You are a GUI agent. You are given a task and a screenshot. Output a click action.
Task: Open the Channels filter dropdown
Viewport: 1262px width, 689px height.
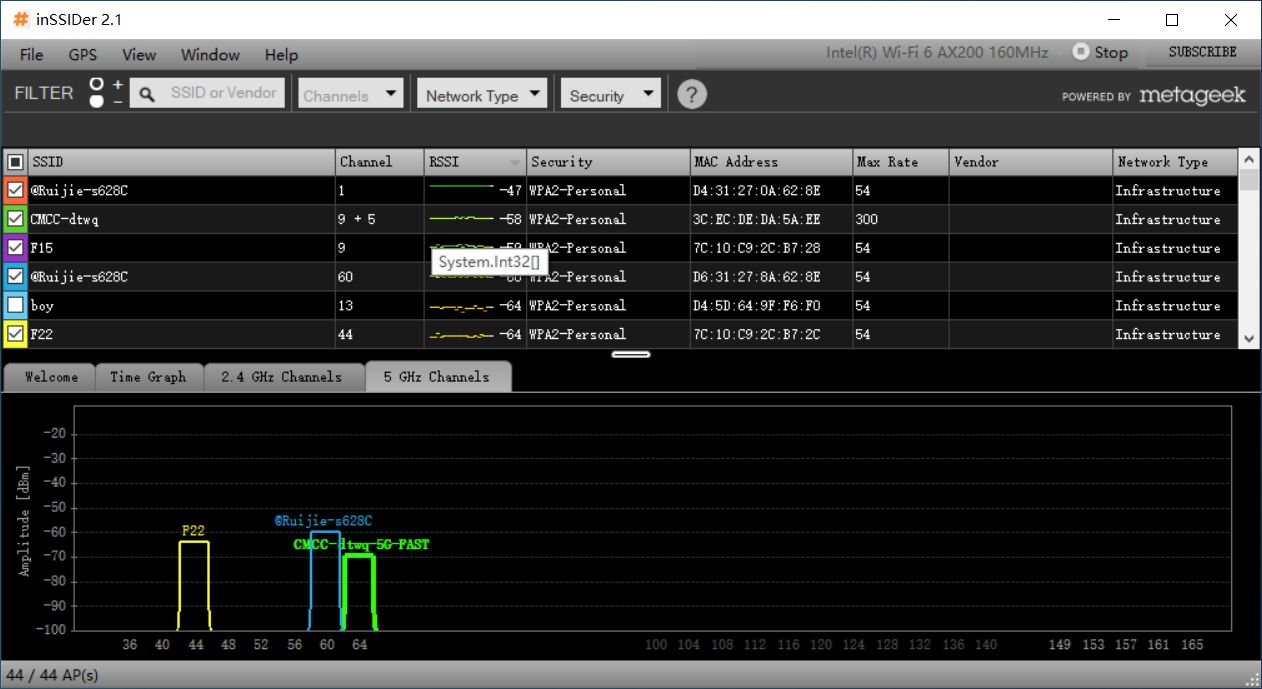351,94
